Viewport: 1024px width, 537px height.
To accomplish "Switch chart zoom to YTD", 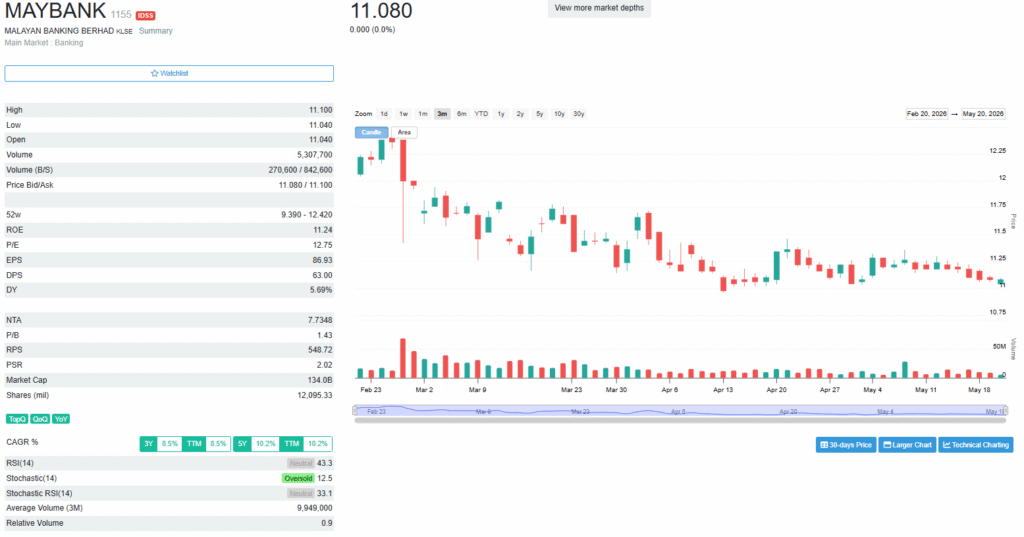I will coord(481,114).
